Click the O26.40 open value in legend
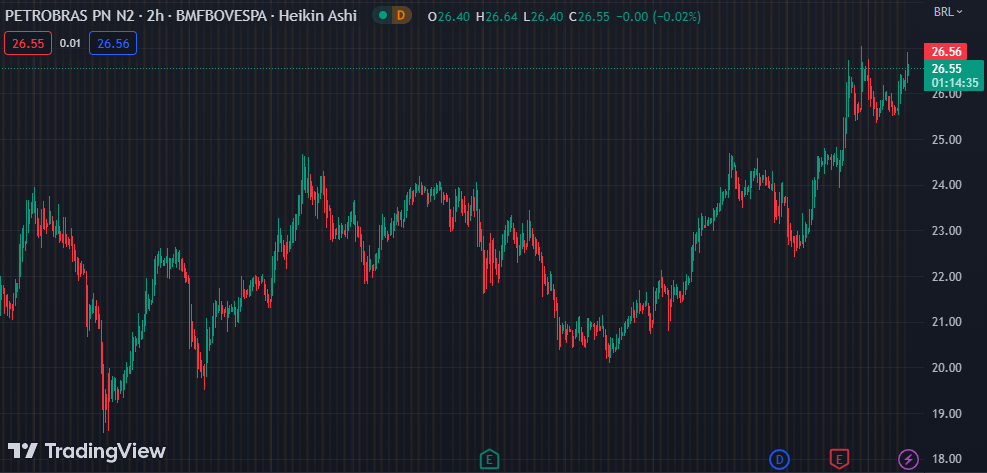 pos(449,17)
